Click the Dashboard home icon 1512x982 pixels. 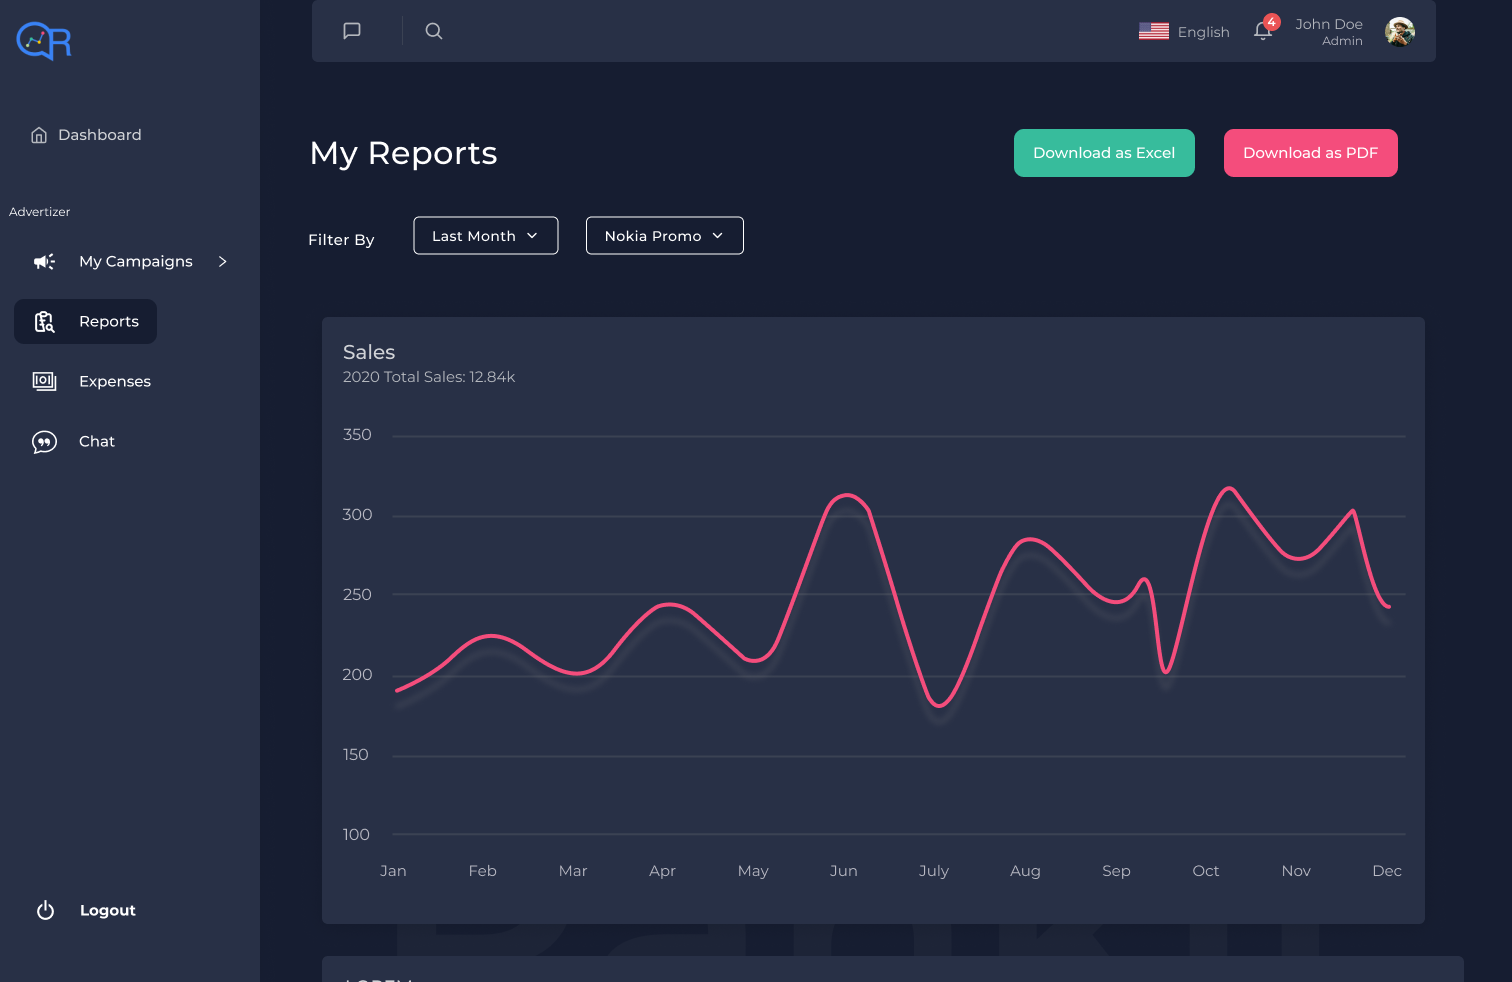point(39,135)
